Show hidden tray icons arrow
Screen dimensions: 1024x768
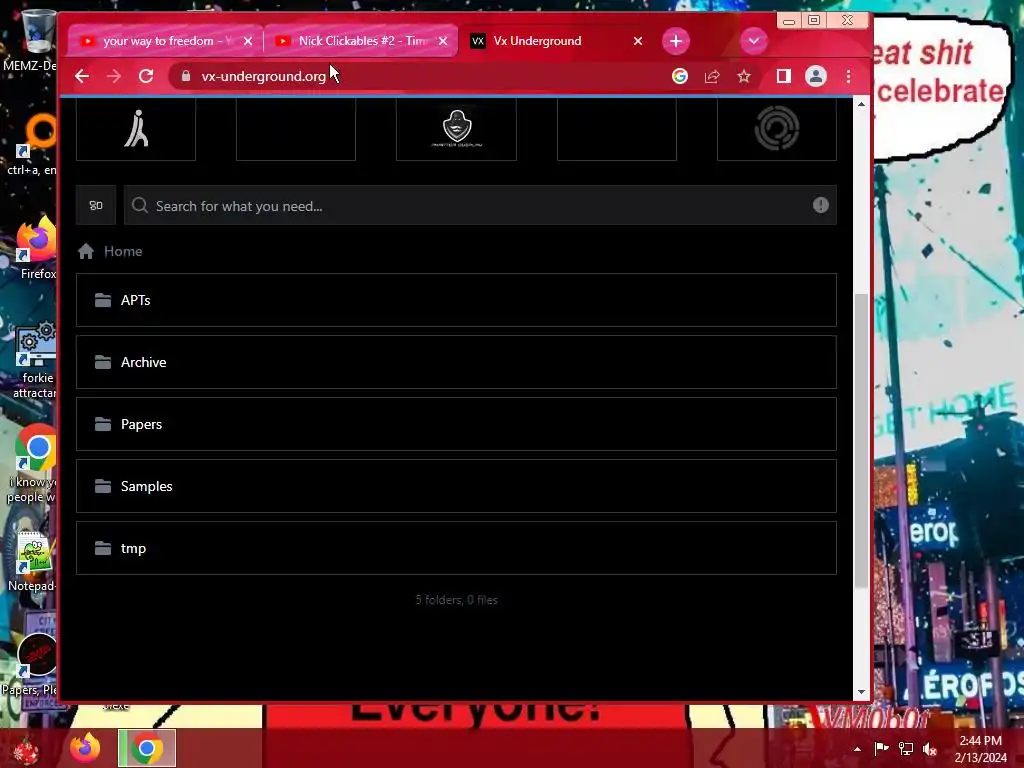[x=857, y=749]
